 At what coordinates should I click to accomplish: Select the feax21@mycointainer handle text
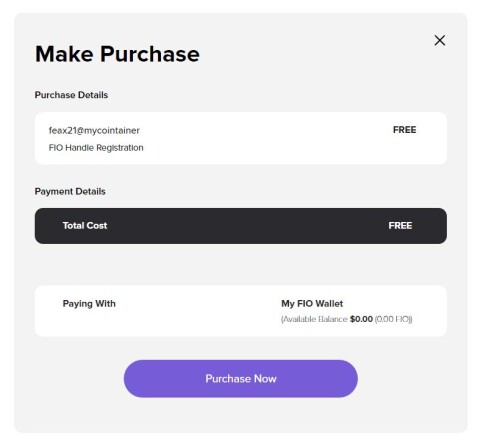pyautogui.click(x=94, y=130)
